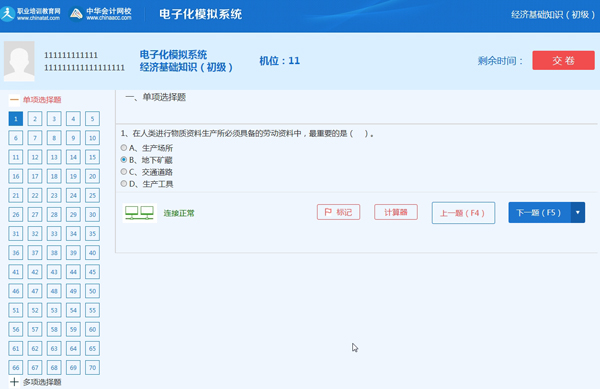This screenshot has height=389, width=600.
Task: Jump to question 25
Action: click(92, 195)
